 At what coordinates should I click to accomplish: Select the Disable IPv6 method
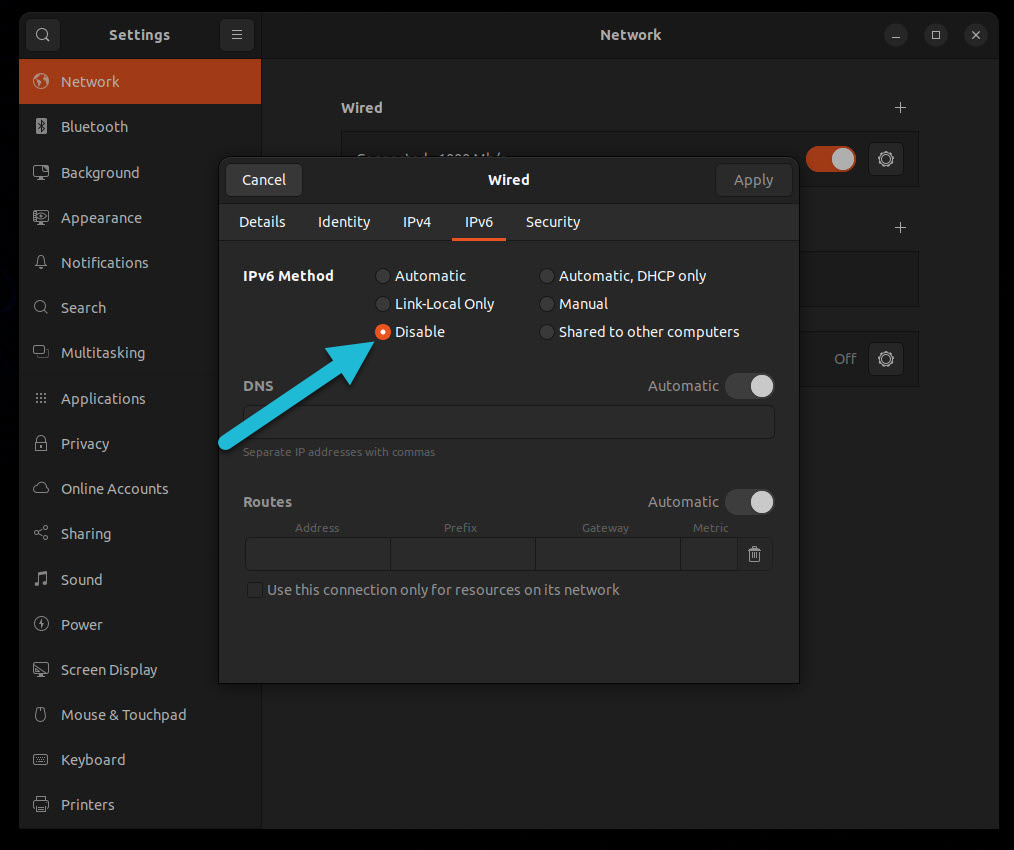(x=383, y=331)
